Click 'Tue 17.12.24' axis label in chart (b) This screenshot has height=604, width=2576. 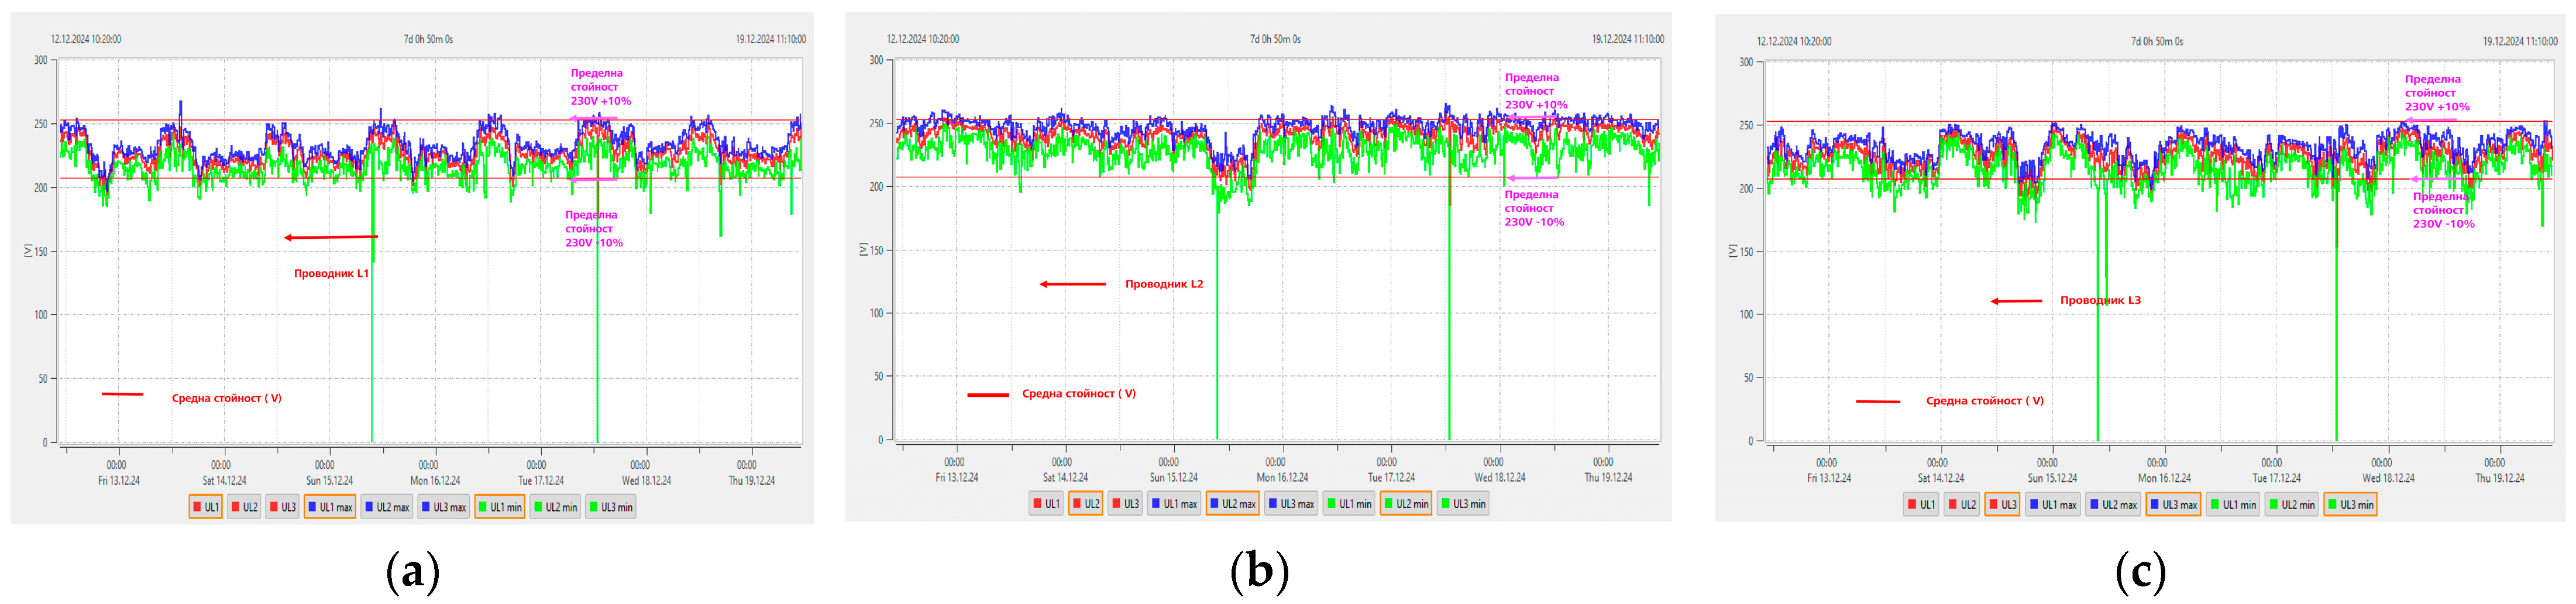click(x=1392, y=478)
